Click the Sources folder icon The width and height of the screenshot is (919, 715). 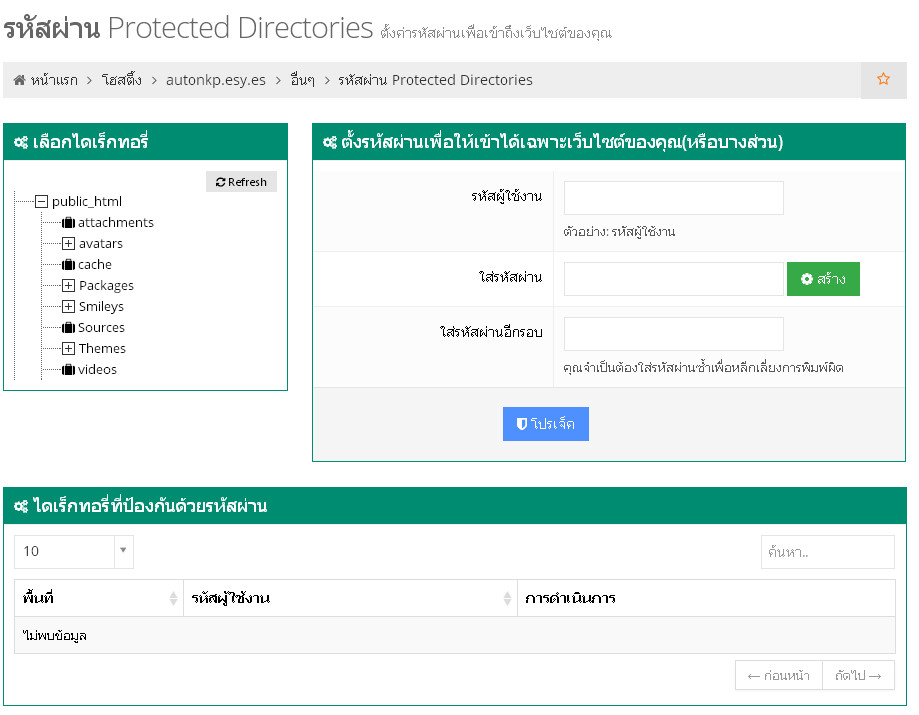pos(68,328)
